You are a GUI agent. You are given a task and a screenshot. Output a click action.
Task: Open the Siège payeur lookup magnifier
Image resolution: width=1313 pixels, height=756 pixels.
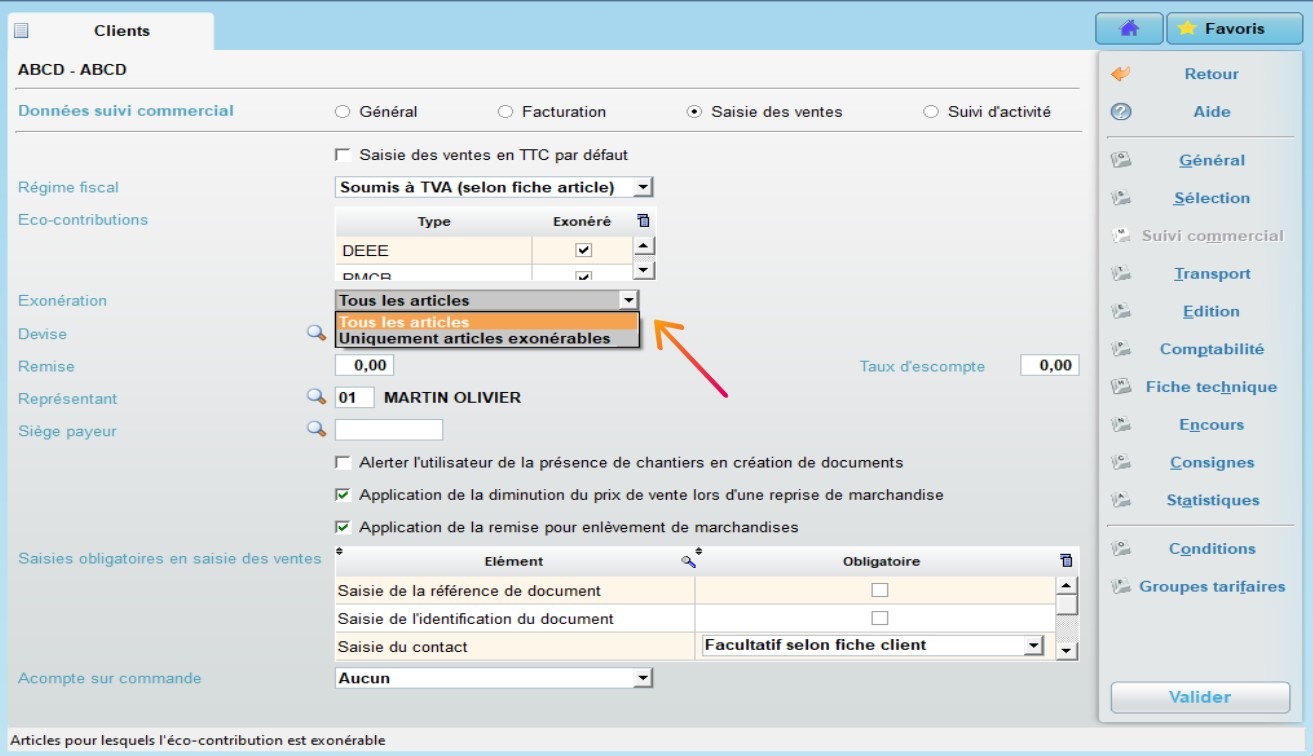click(317, 429)
